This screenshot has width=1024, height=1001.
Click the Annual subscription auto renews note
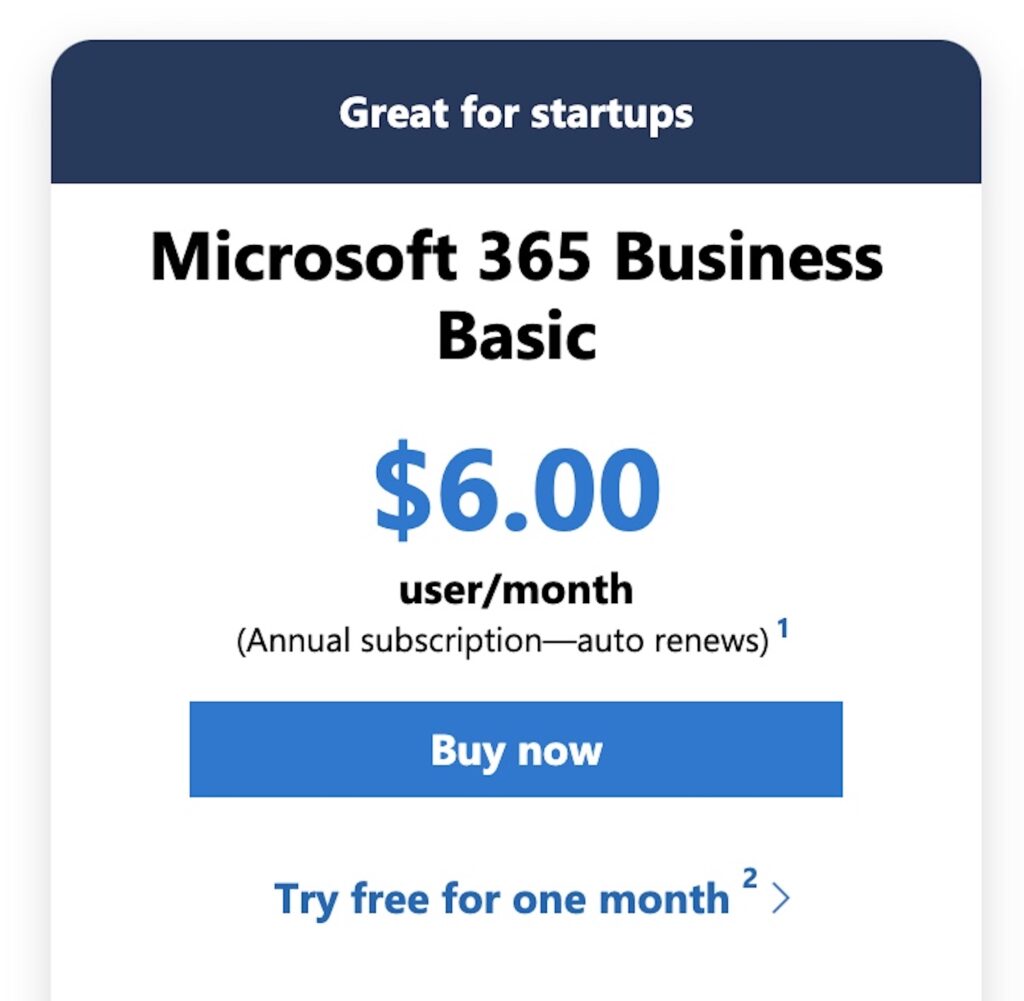(x=503, y=641)
